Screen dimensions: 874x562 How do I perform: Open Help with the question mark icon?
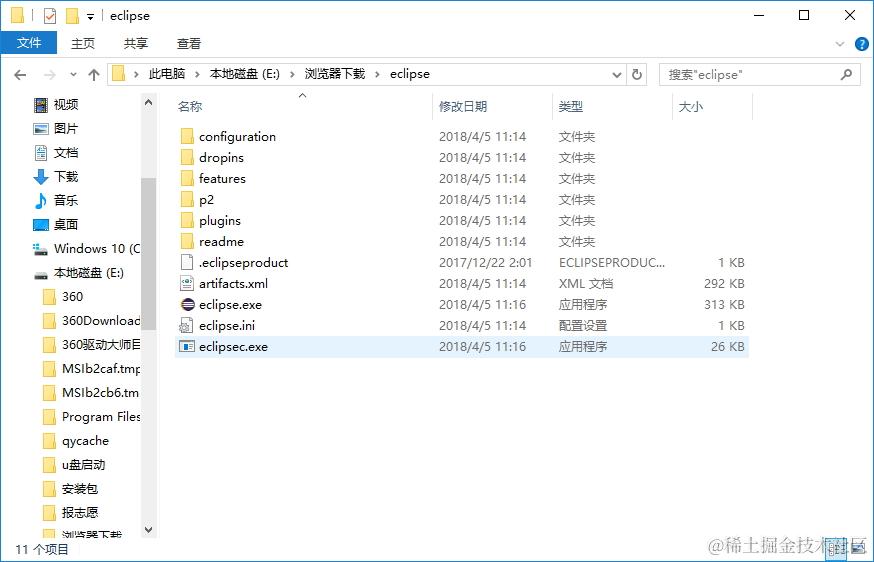point(862,43)
